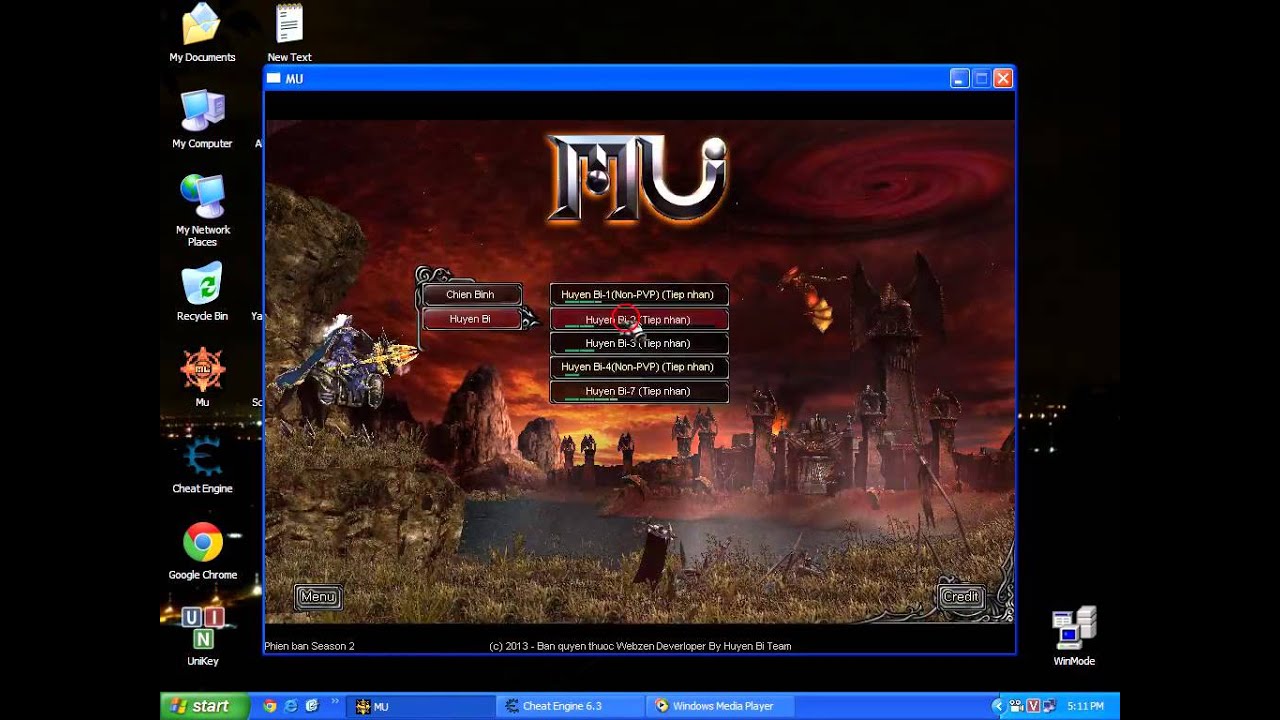
Task: Switch to Cheat Engine 6.3 taskbar item
Action: (x=570, y=706)
